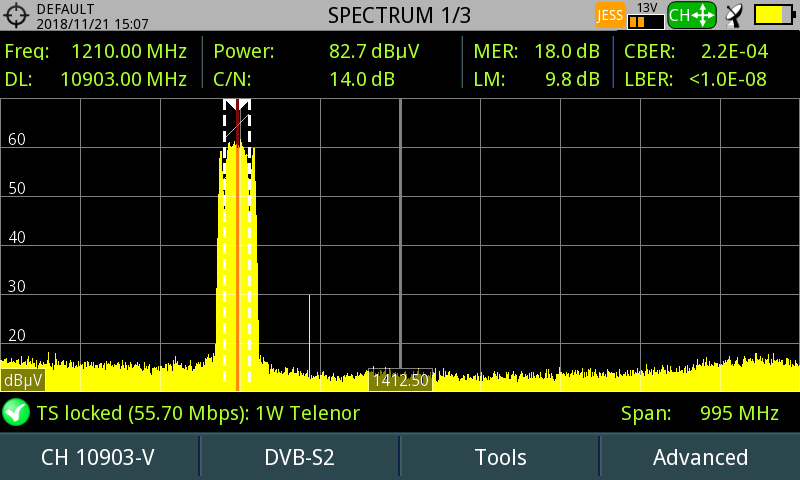The width and height of the screenshot is (800, 480).
Task: Tap the green TS locked checkmark
Action: pyautogui.click(x=16, y=412)
